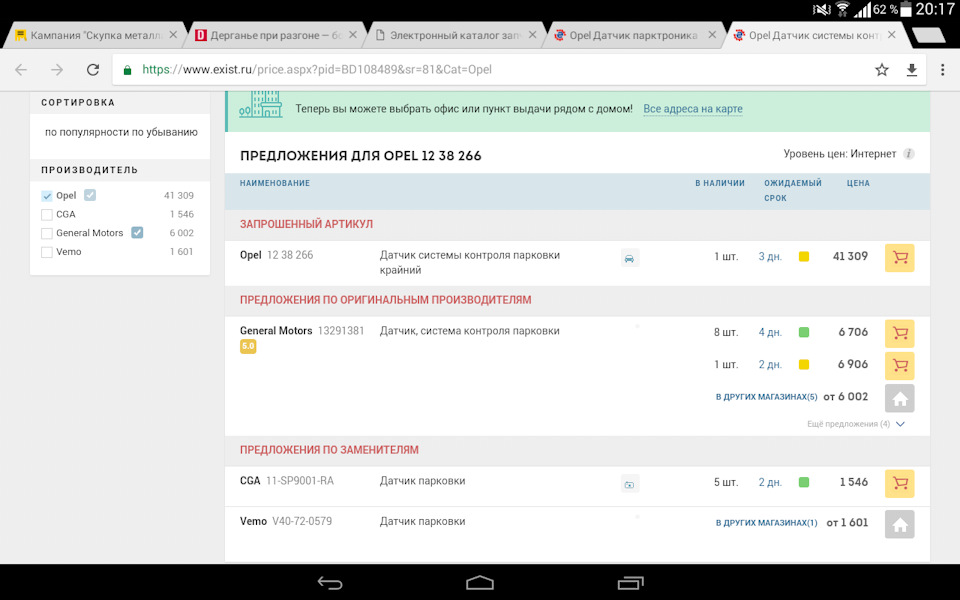Add General Motors 6 906 offer to cart
960x600 pixels.
tap(899, 366)
